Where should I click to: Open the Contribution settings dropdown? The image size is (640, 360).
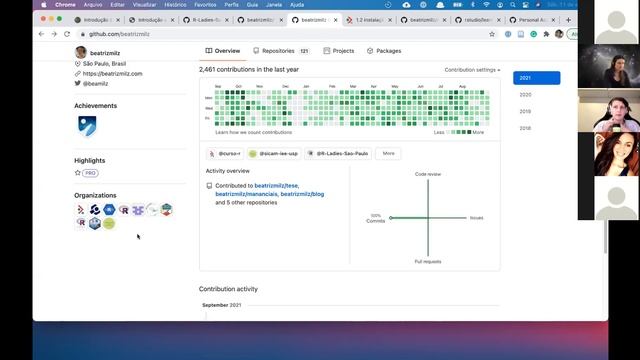[x=472, y=70]
